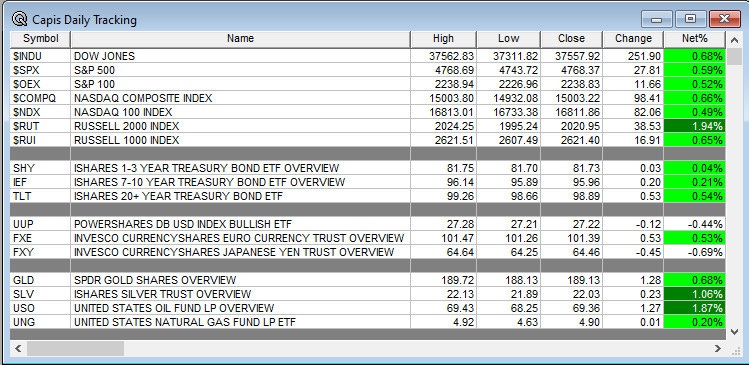
Task: Click the horizontal scrollbar left arrow
Action: [18, 349]
